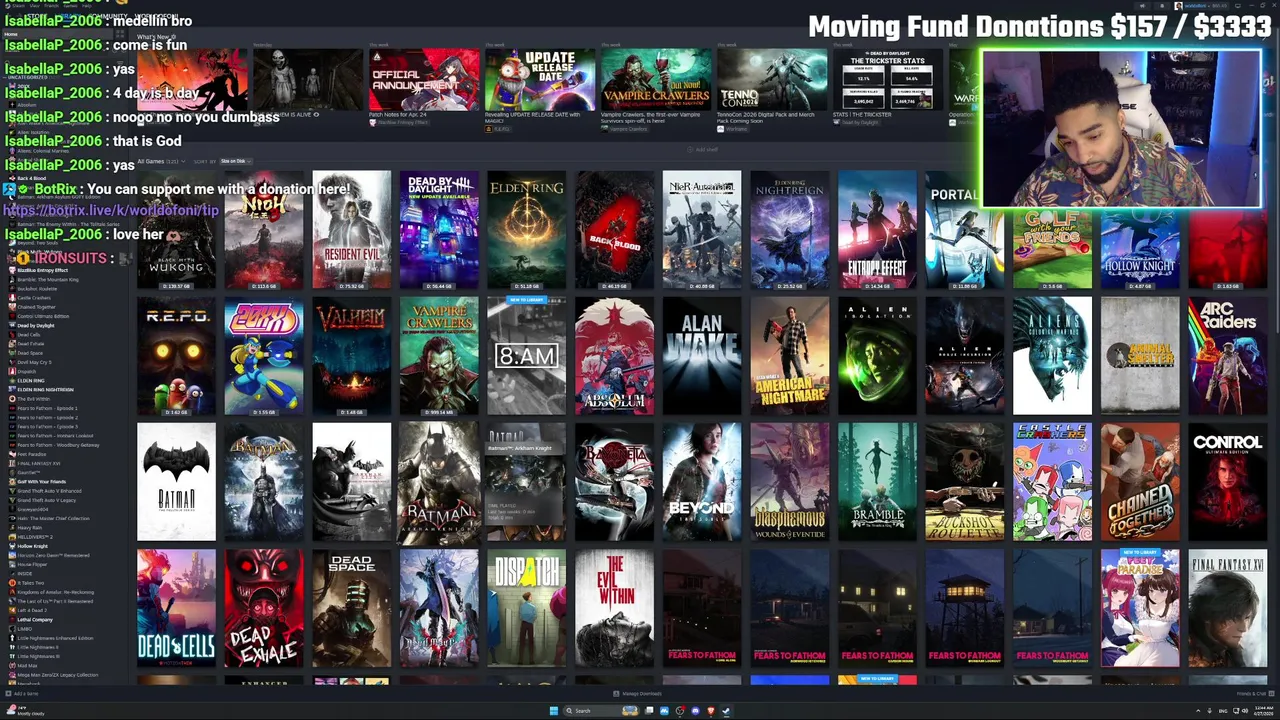This screenshot has width=1280, height=720.
Task: Open What's New settings gear
Action: (174, 37)
